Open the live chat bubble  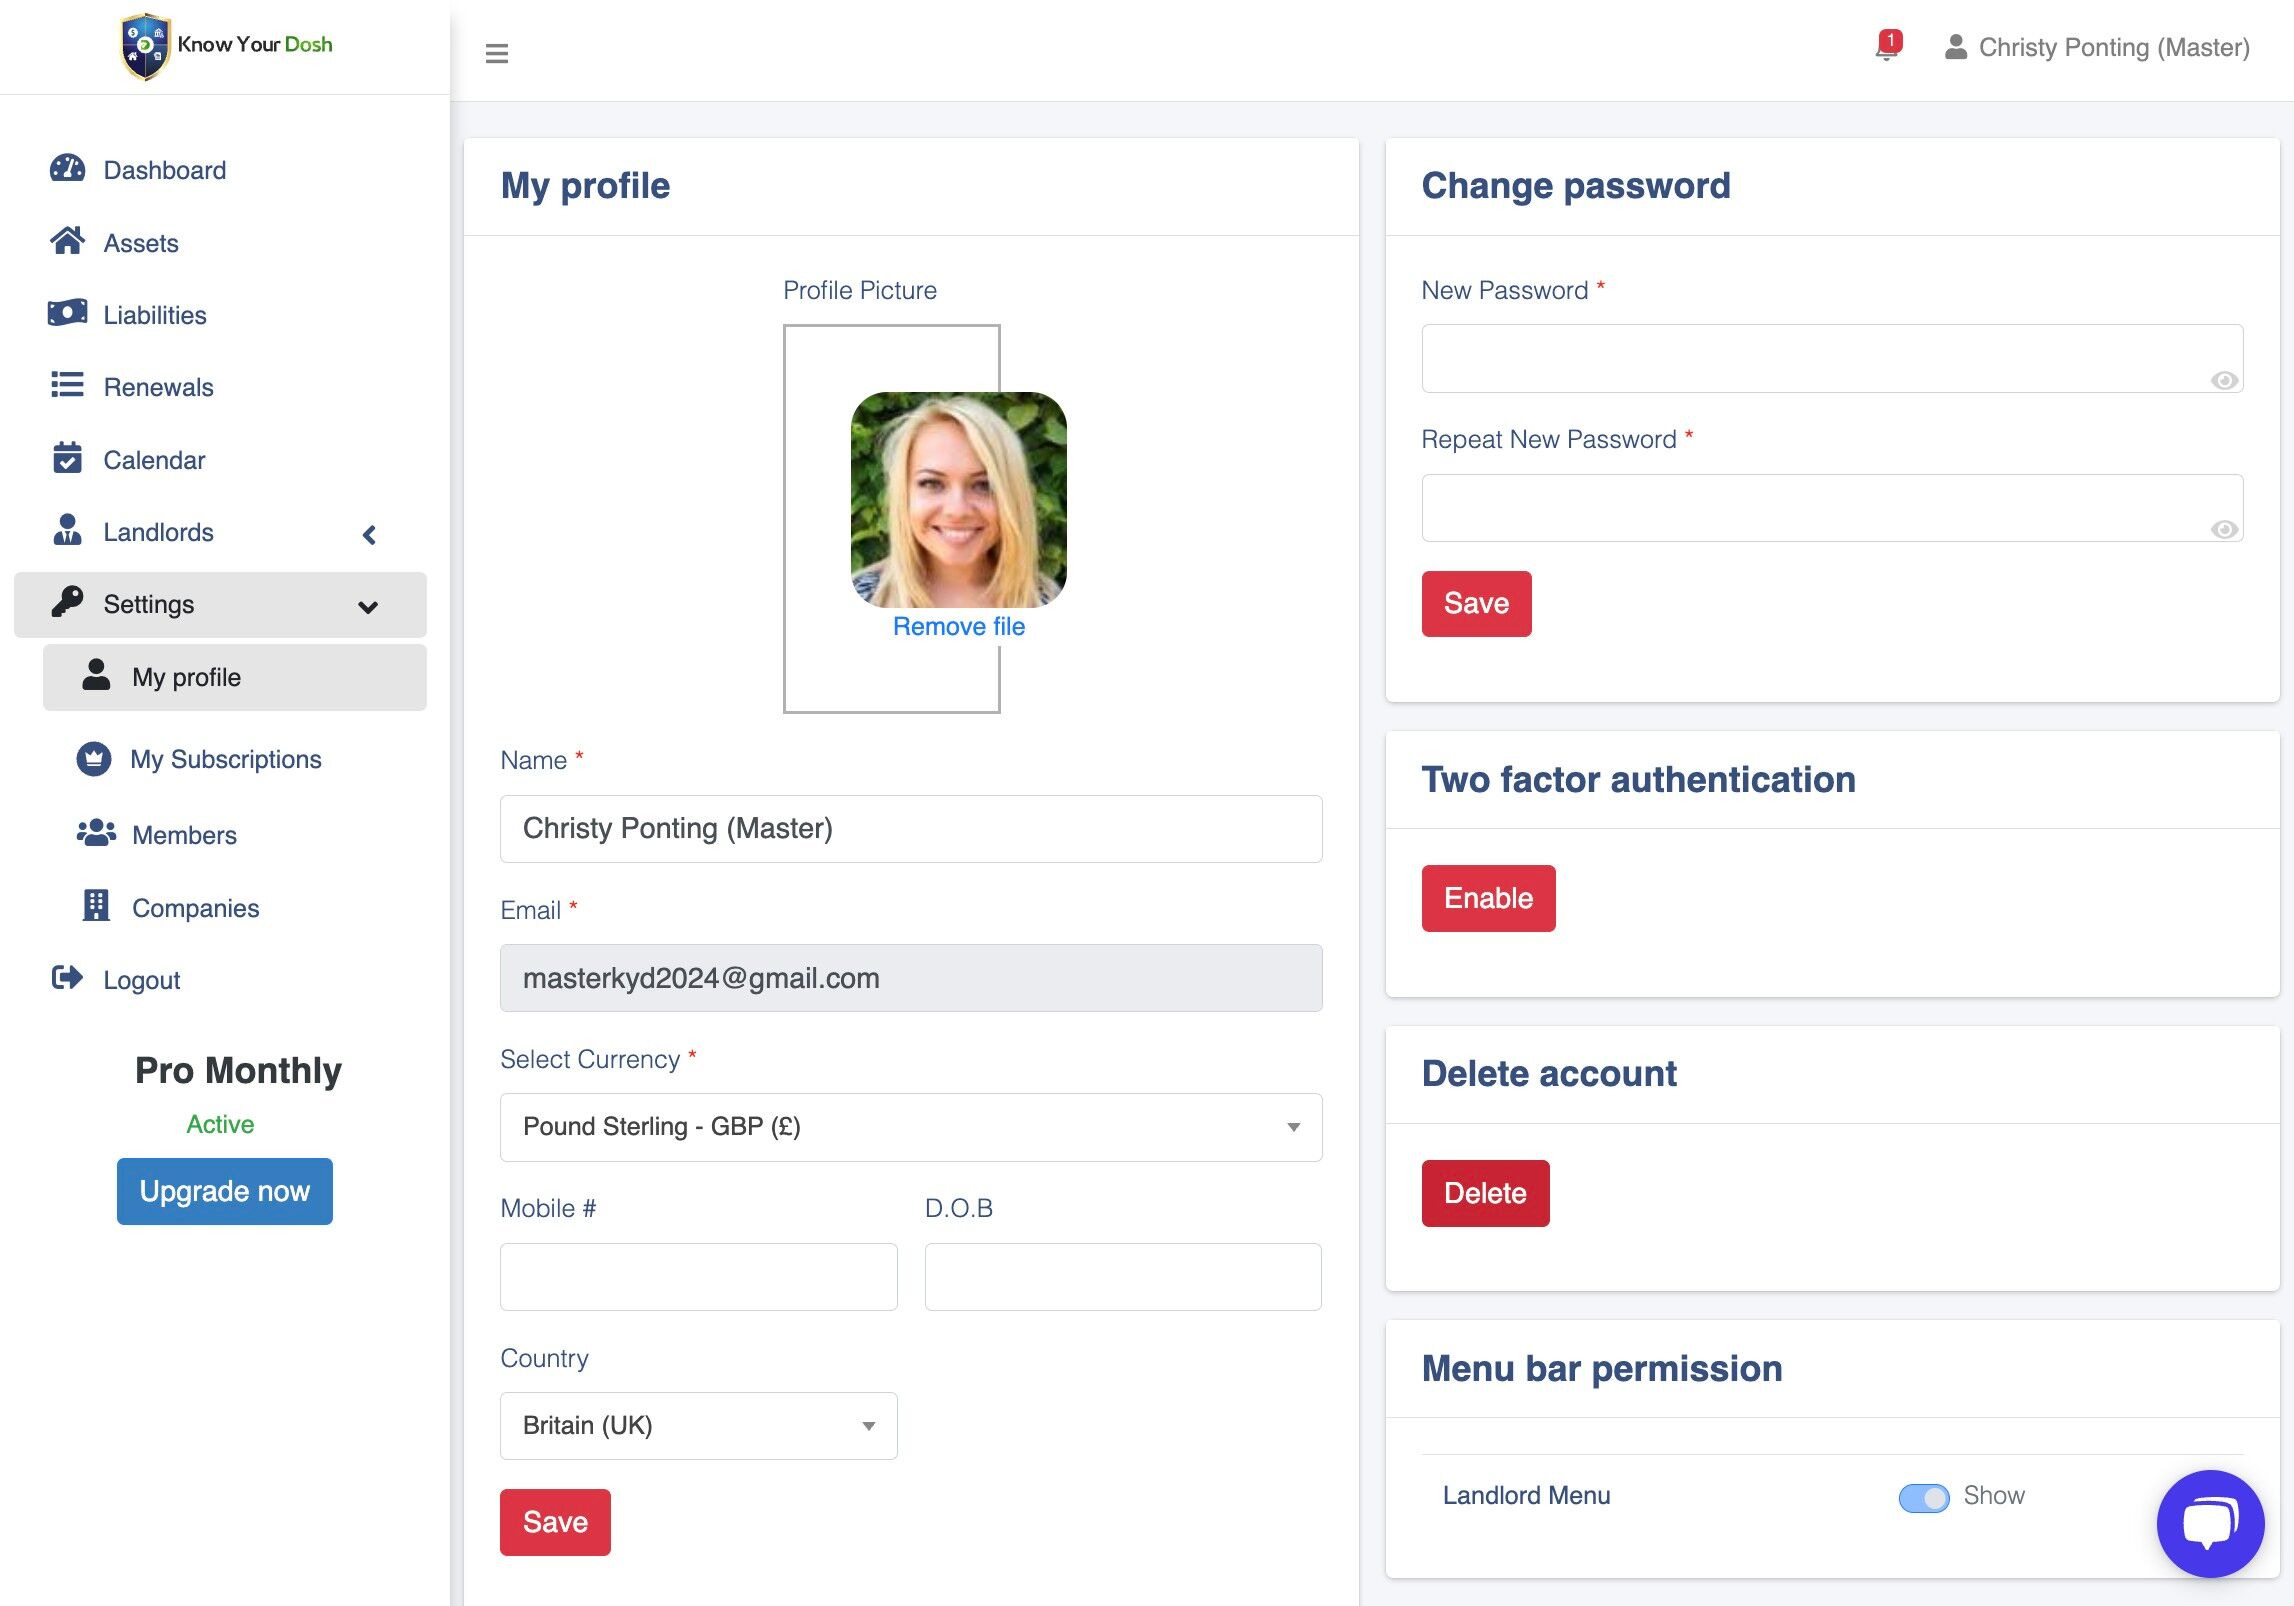[2209, 1522]
